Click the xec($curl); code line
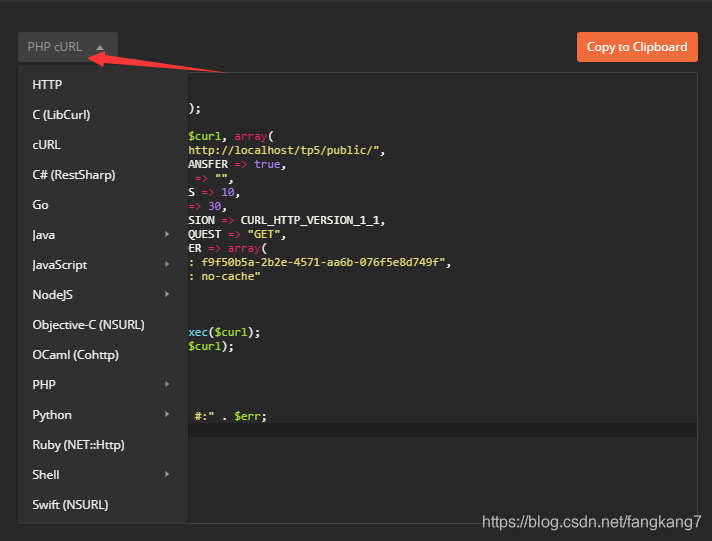 tap(224, 332)
